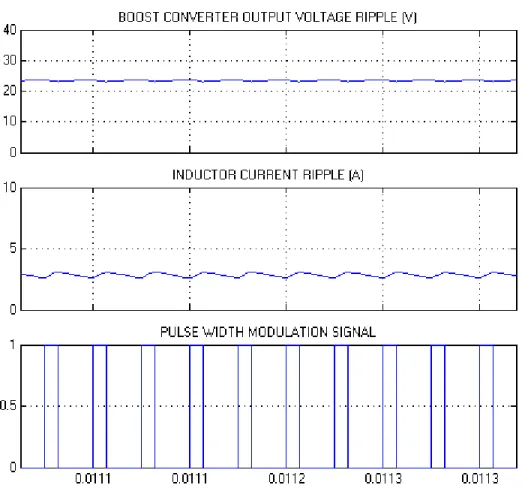Click the "20" y-axis tick label

(10, 91)
